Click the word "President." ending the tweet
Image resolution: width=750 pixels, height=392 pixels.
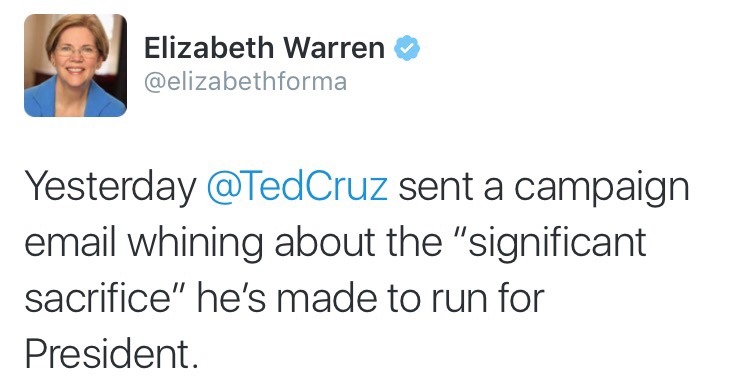111,354
